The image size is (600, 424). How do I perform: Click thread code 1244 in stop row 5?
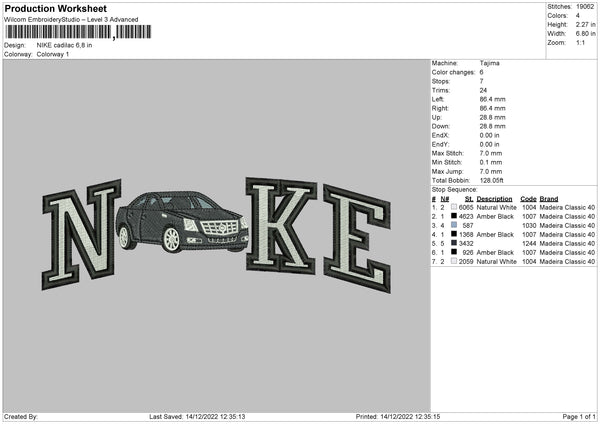pyautogui.click(x=529, y=243)
